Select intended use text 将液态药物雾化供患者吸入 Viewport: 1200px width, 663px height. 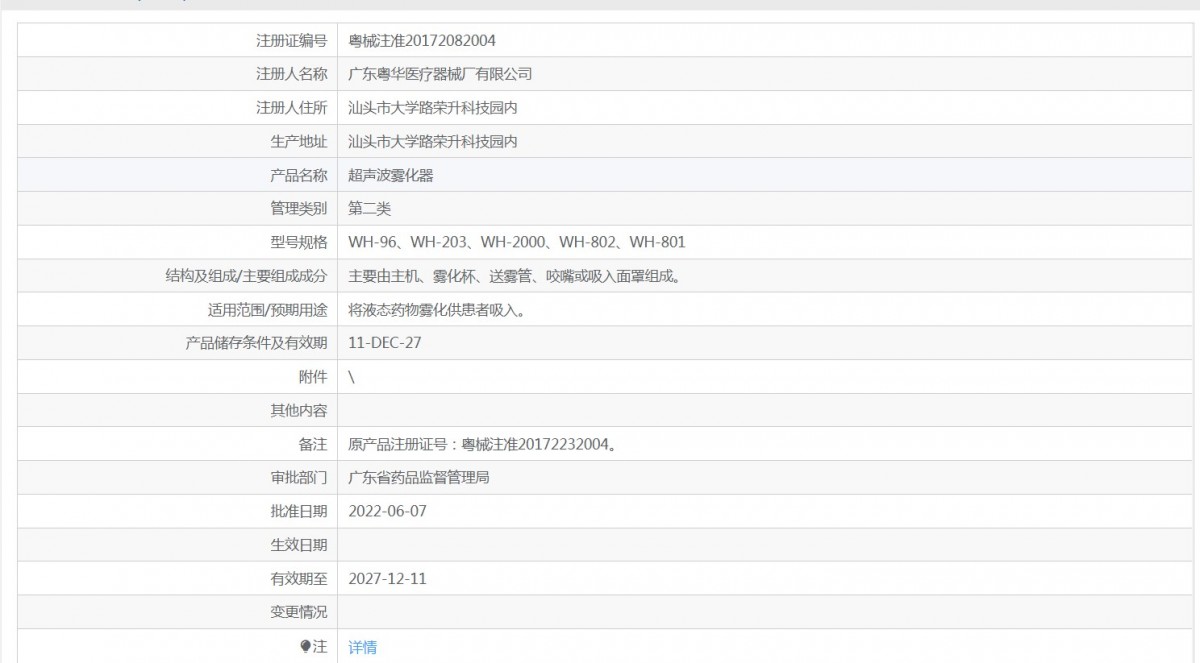tap(437, 310)
